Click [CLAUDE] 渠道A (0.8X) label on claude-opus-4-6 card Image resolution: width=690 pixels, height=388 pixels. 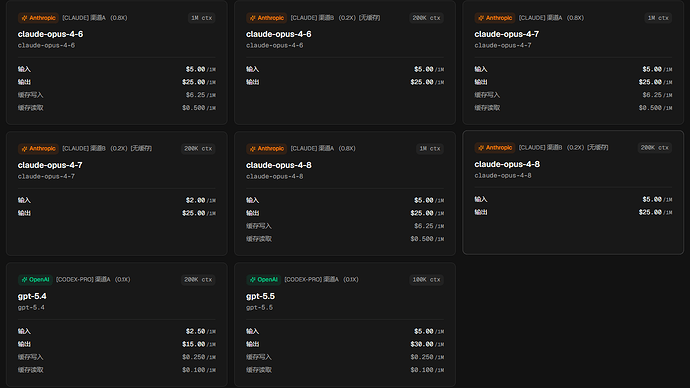point(95,18)
